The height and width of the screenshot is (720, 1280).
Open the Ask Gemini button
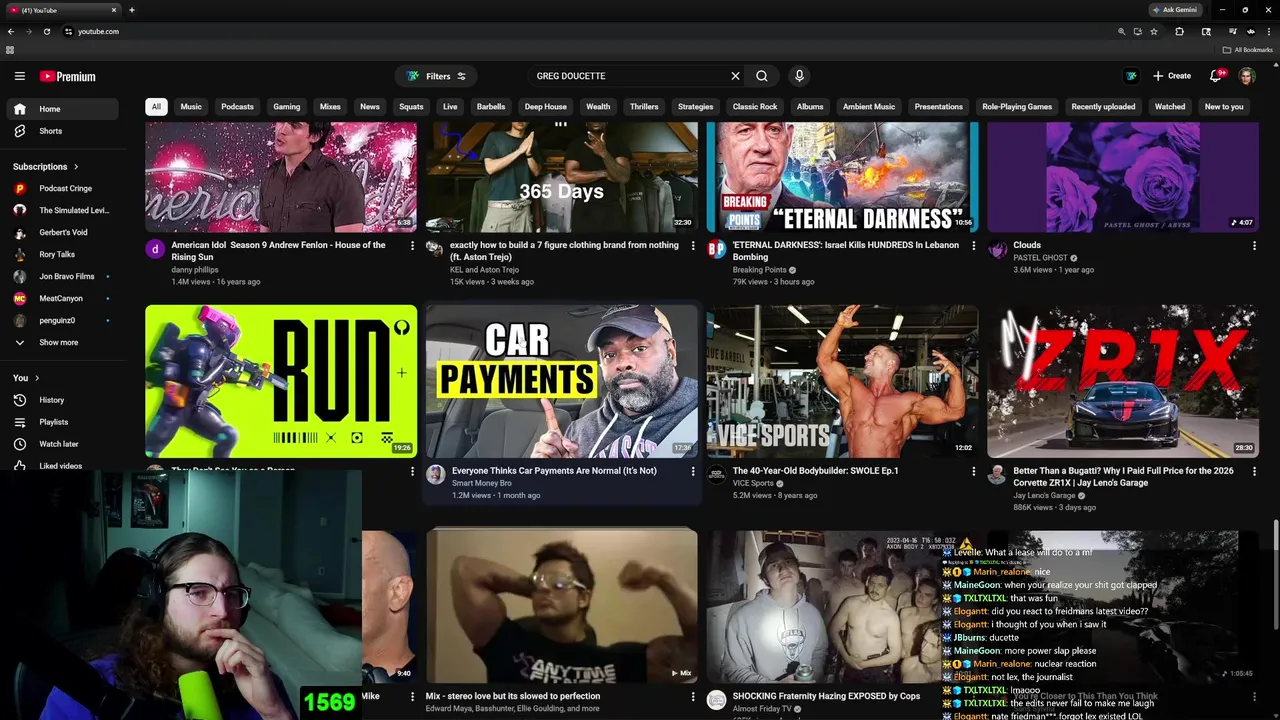(x=1173, y=10)
